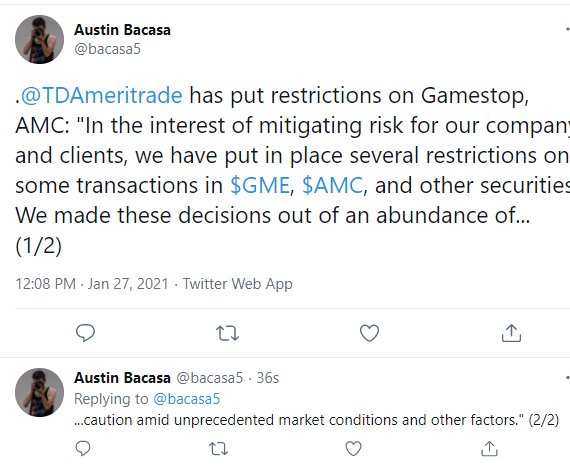Like the (2/2) follow-up tweet
Viewport: 570px width, 467px height.
353,448
